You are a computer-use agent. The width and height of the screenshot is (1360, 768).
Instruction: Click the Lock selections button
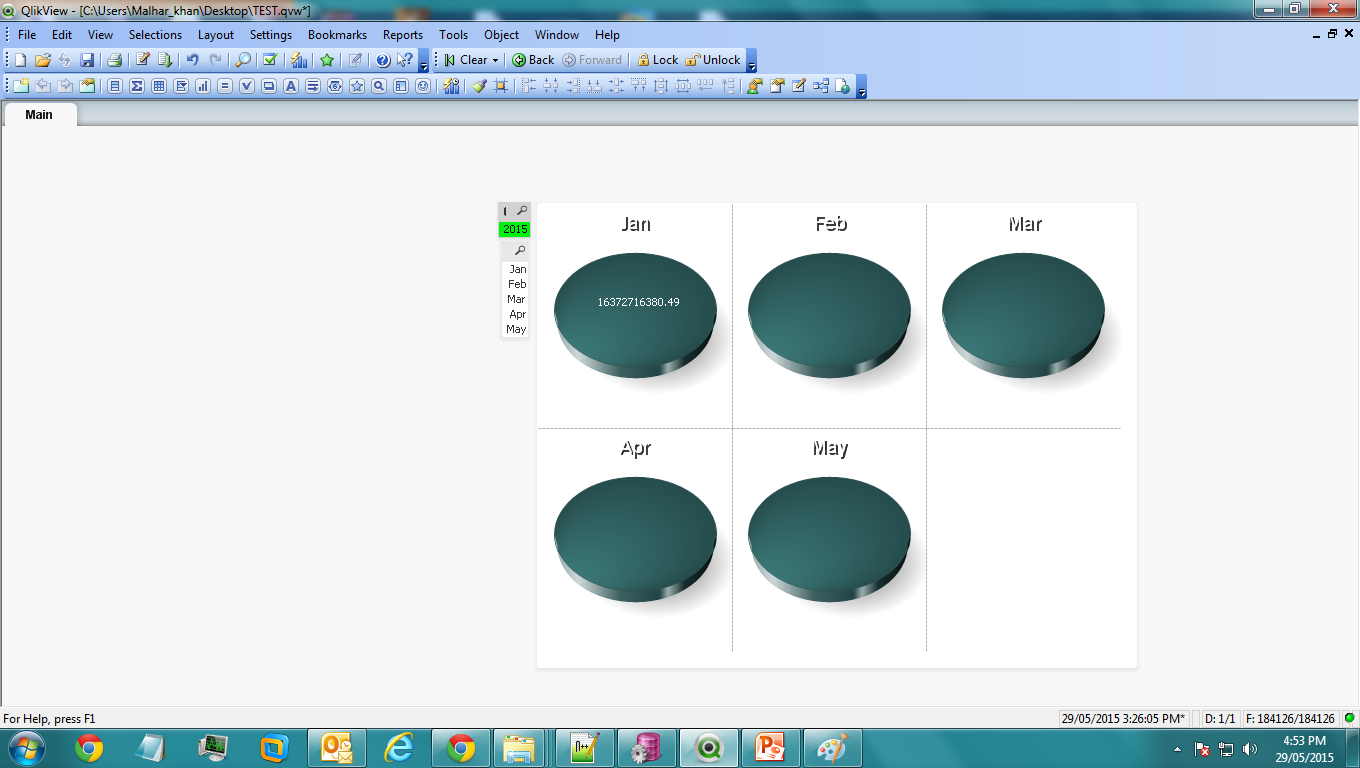pos(657,60)
